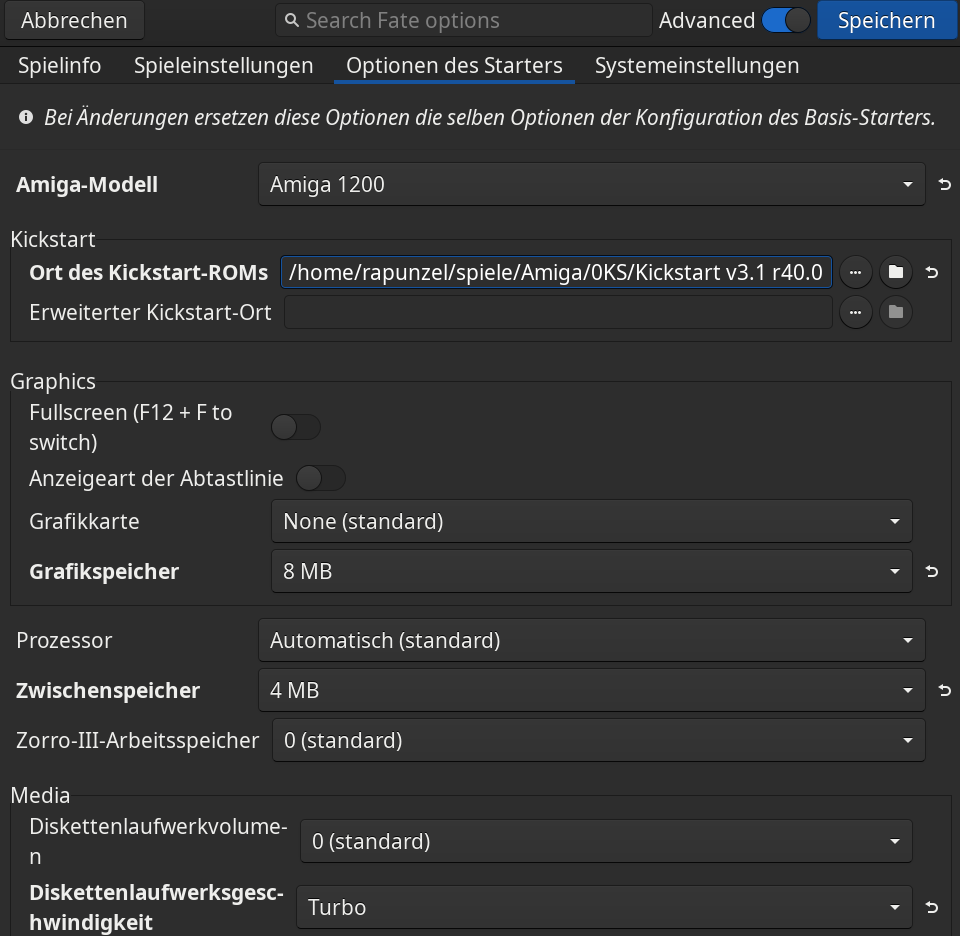The image size is (960, 936).
Task: Click the info icon beside the notice
Action: 26,117
